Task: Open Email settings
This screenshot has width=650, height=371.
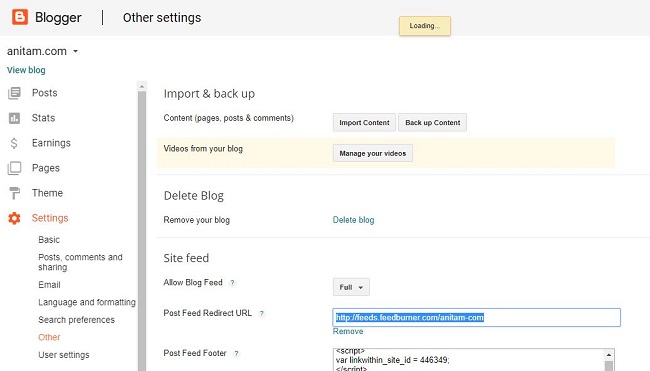Action: 49,285
